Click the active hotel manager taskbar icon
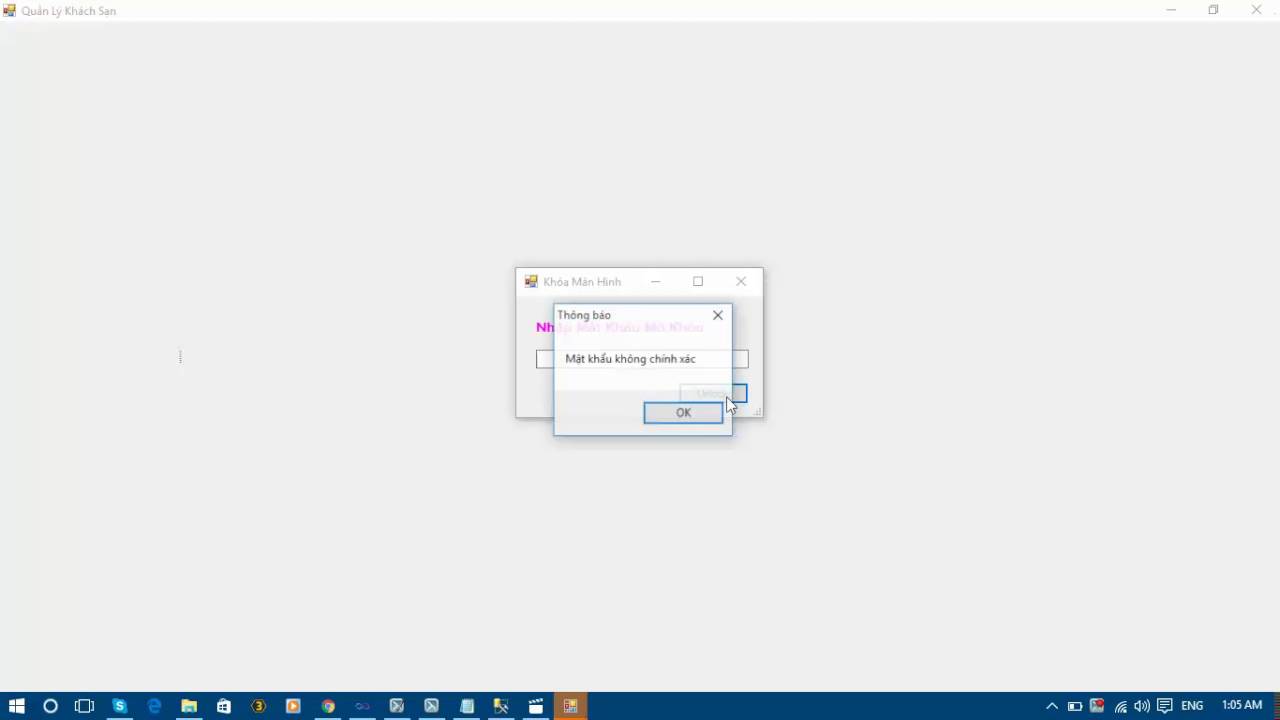The height and width of the screenshot is (720, 1280). pyautogui.click(x=570, y=706)
